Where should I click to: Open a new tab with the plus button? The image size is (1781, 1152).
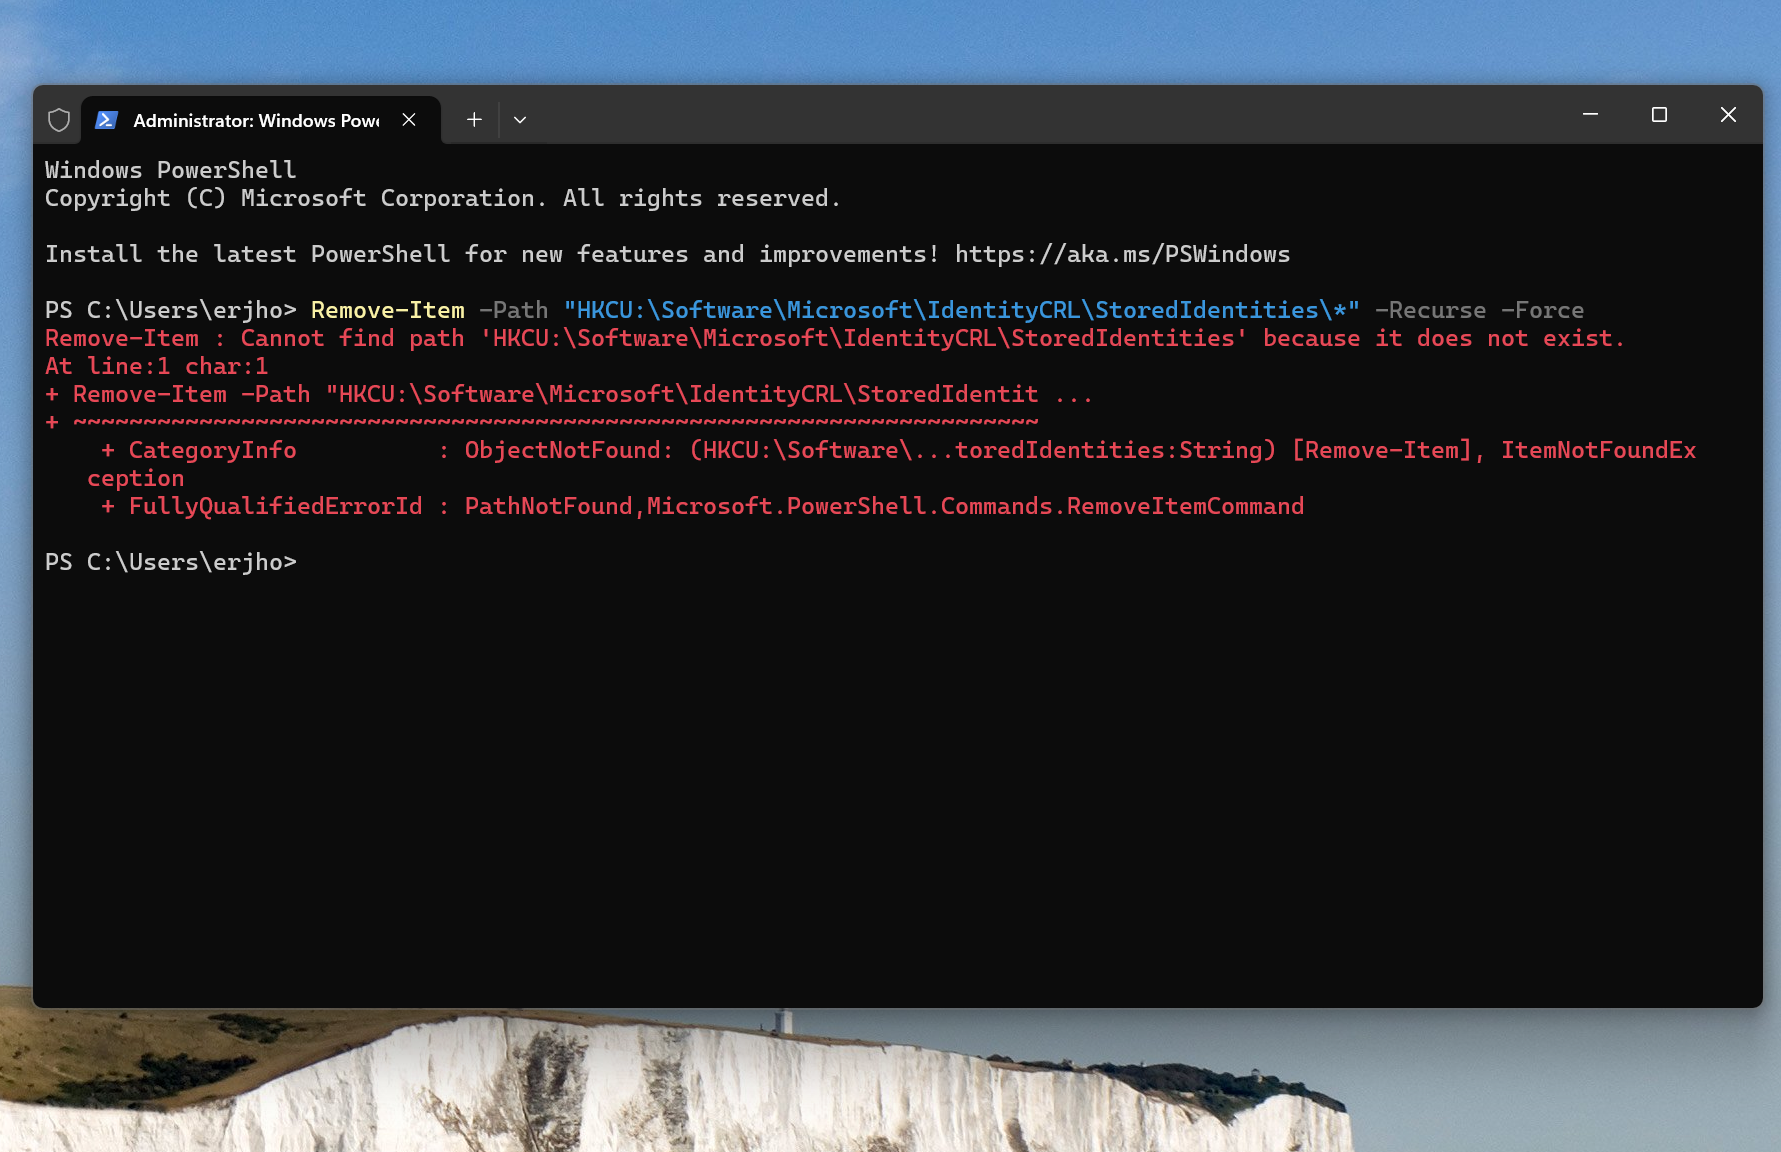[474, 120]
